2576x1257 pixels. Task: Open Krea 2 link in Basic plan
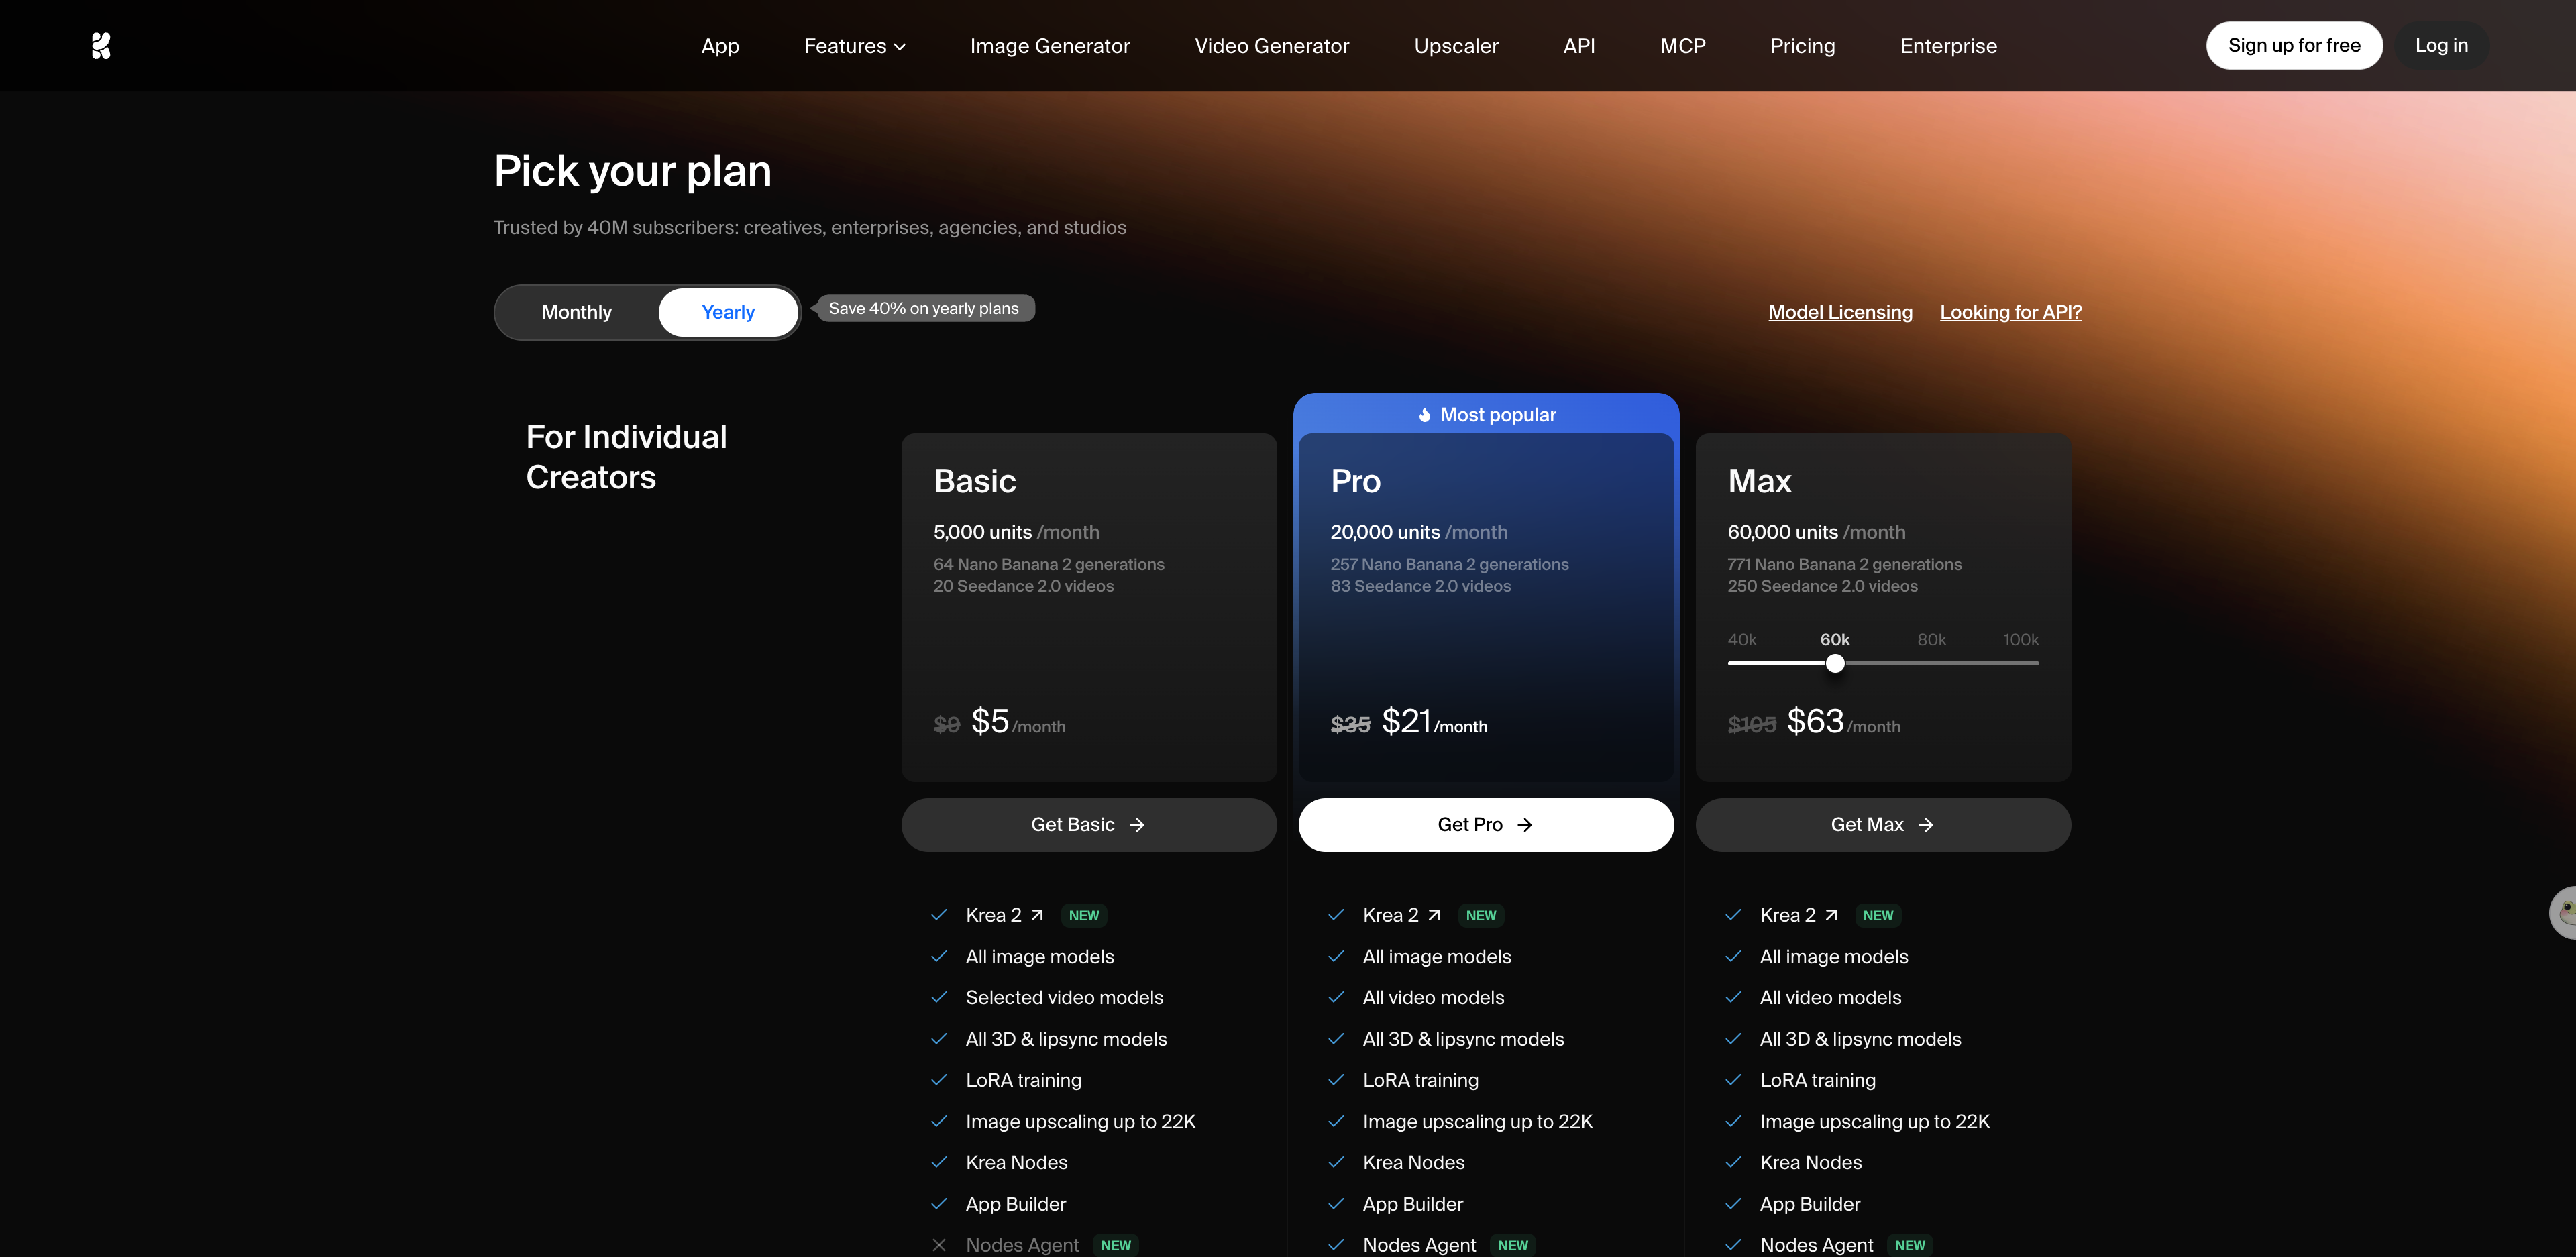[x=1005, y=915]
